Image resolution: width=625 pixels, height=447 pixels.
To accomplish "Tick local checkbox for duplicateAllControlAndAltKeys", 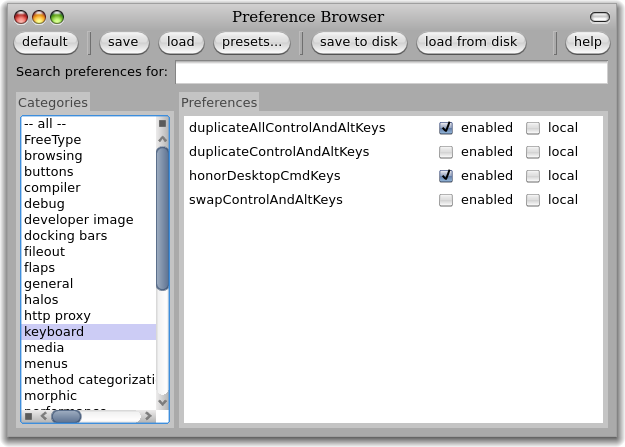I will (533, 128).
